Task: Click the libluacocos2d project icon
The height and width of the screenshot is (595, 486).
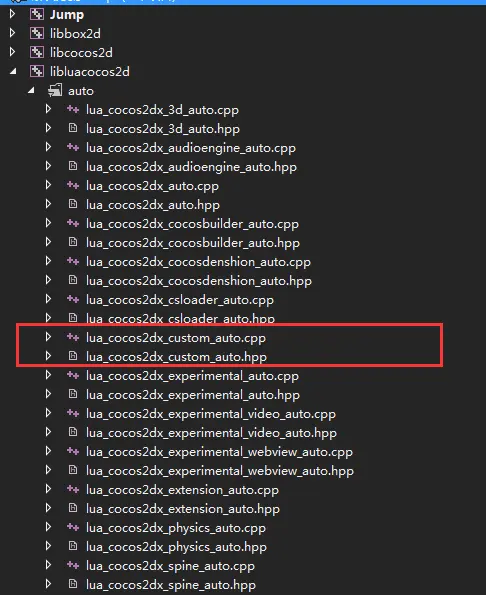Action: 37,71
